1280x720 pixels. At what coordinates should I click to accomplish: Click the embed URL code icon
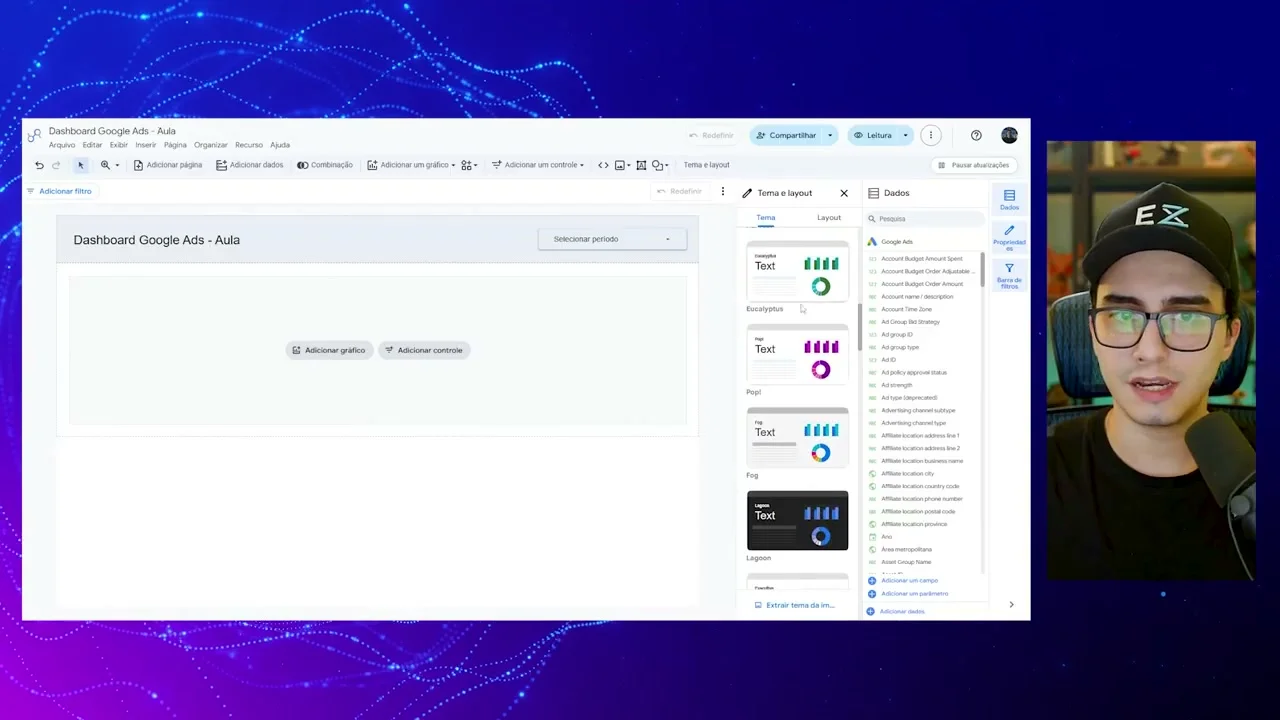pyautogui.click(x=603, y=165)
